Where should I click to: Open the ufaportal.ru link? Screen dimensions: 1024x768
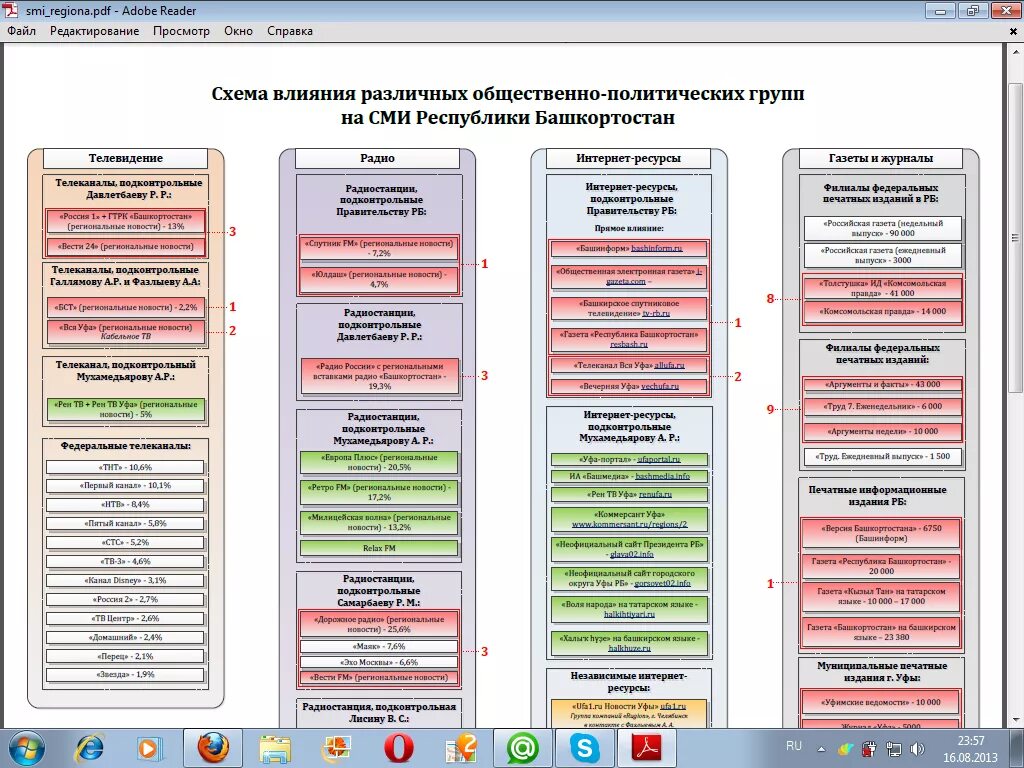[658, 459]
